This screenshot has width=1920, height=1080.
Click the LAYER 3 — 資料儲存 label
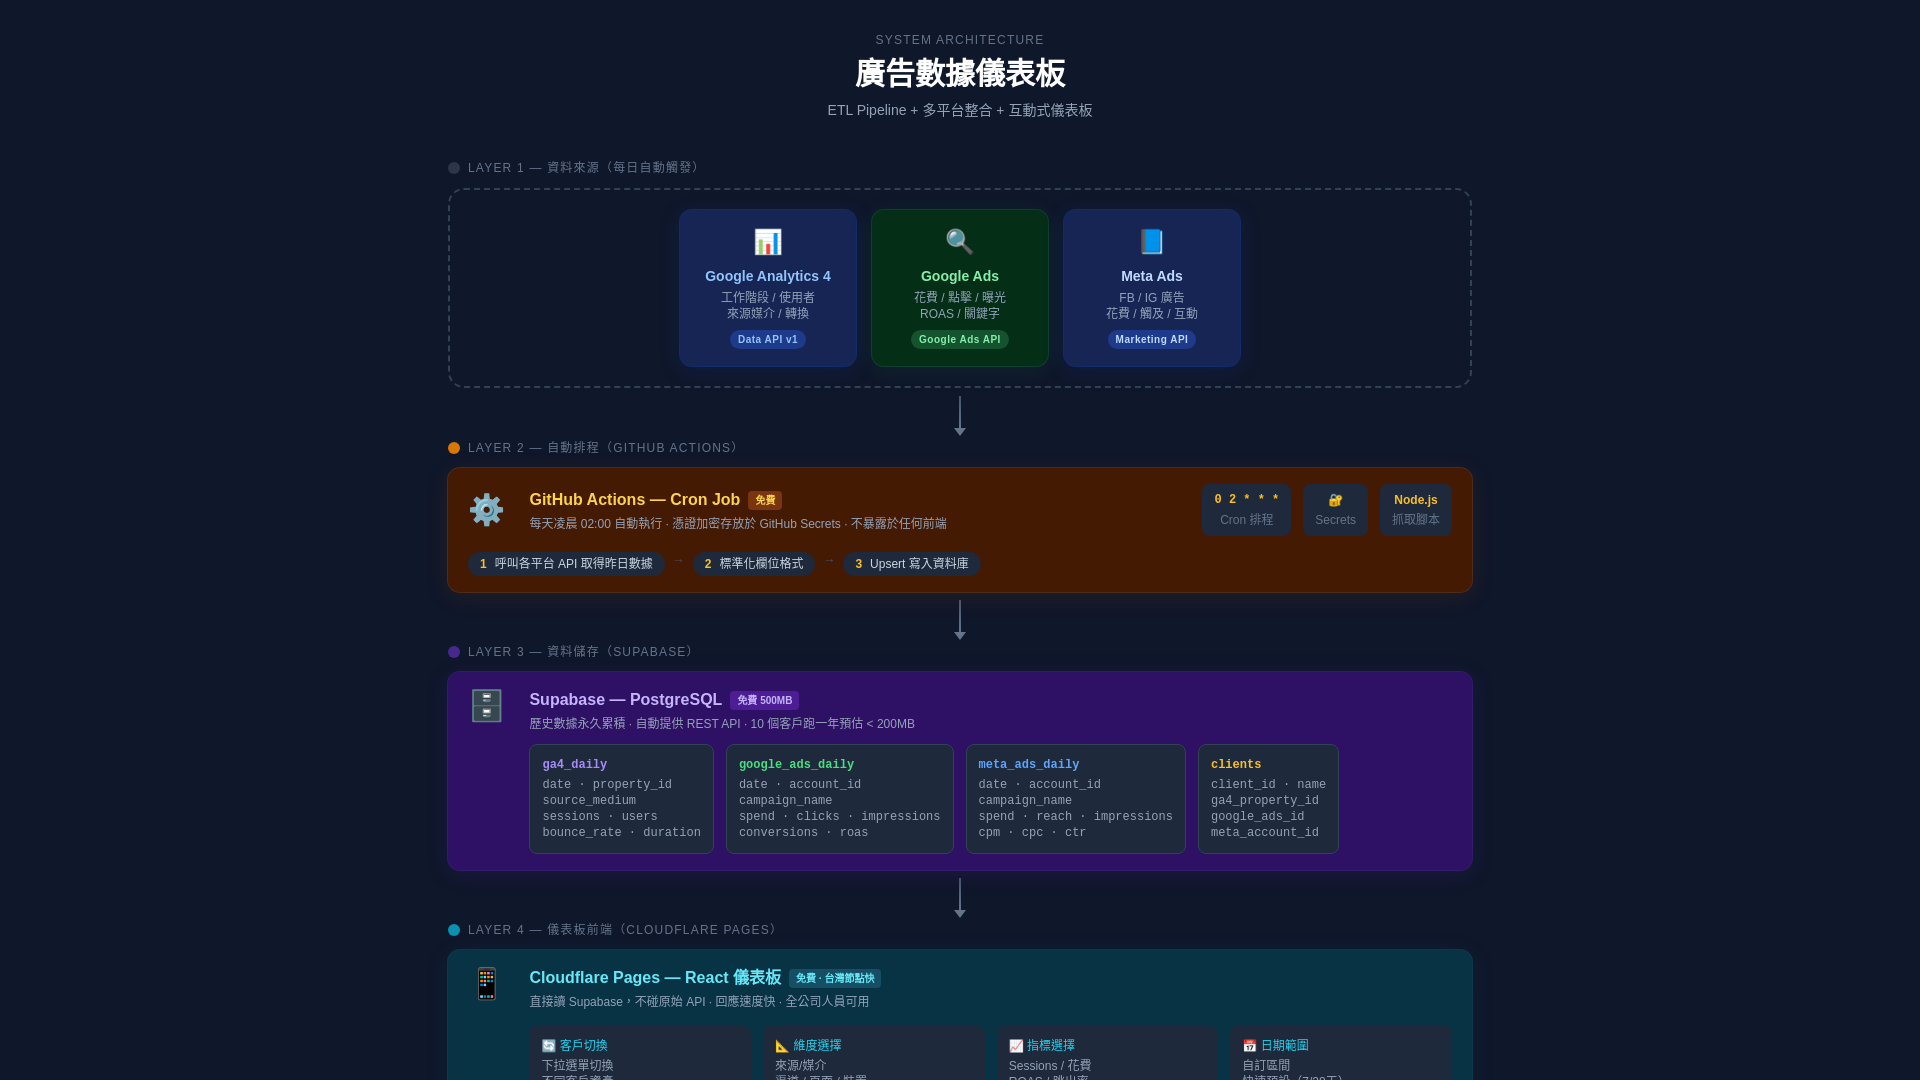point(583,652)
